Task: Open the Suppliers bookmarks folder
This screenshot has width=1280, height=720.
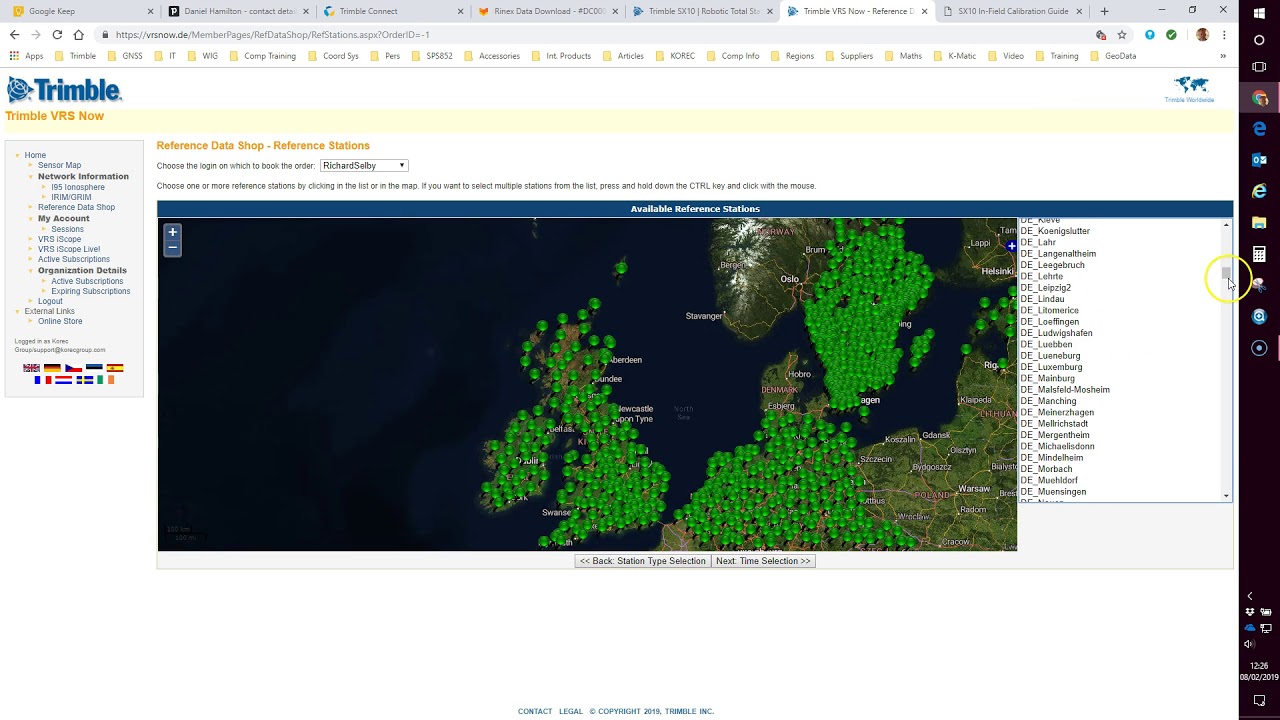Action: [x=849, y=56]
